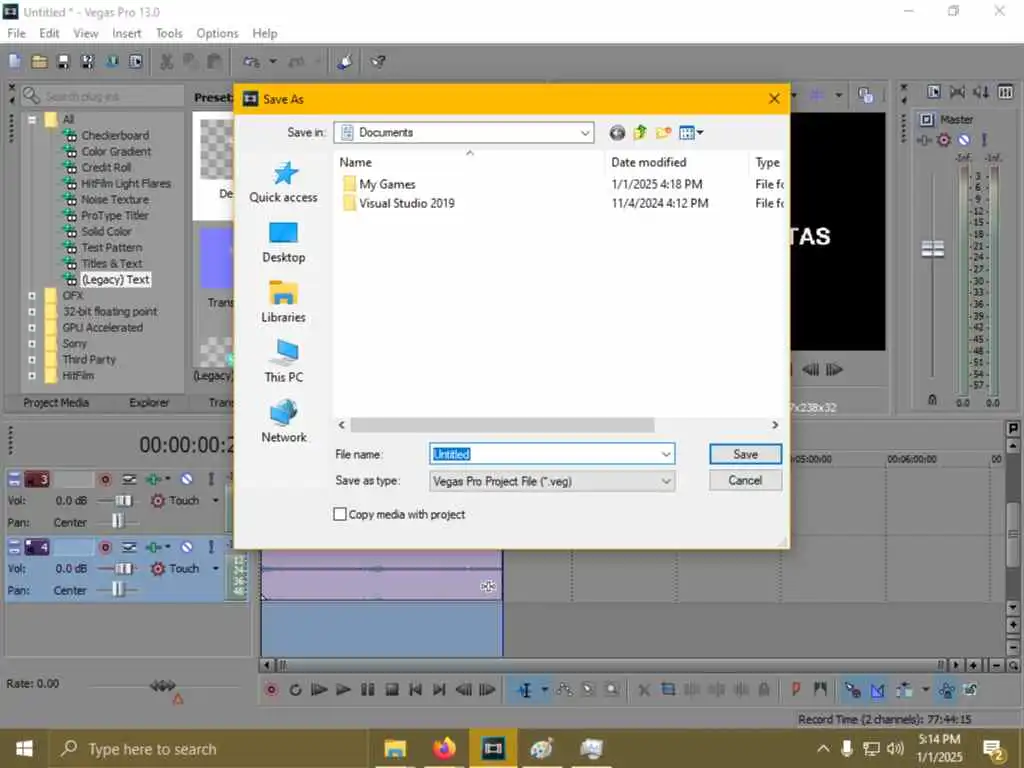
Task: Open Quick access location in Save As sidebar
Action: (283, 183)
